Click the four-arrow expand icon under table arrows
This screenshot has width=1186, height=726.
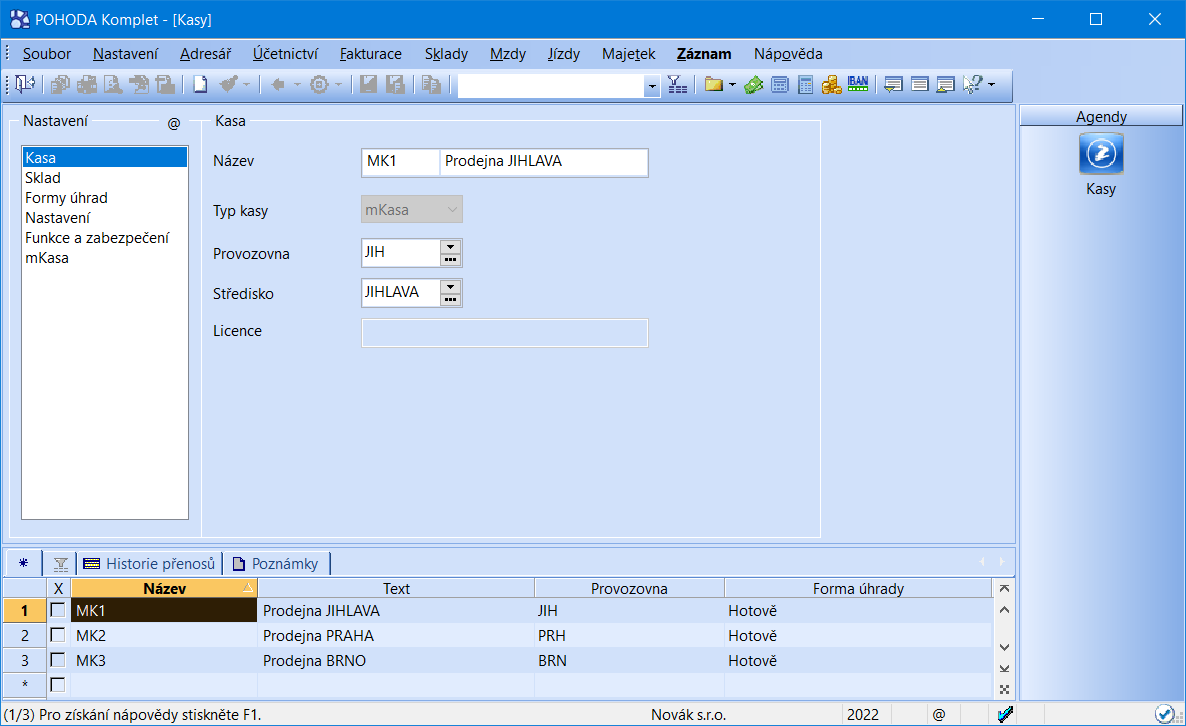[1004, 690]
